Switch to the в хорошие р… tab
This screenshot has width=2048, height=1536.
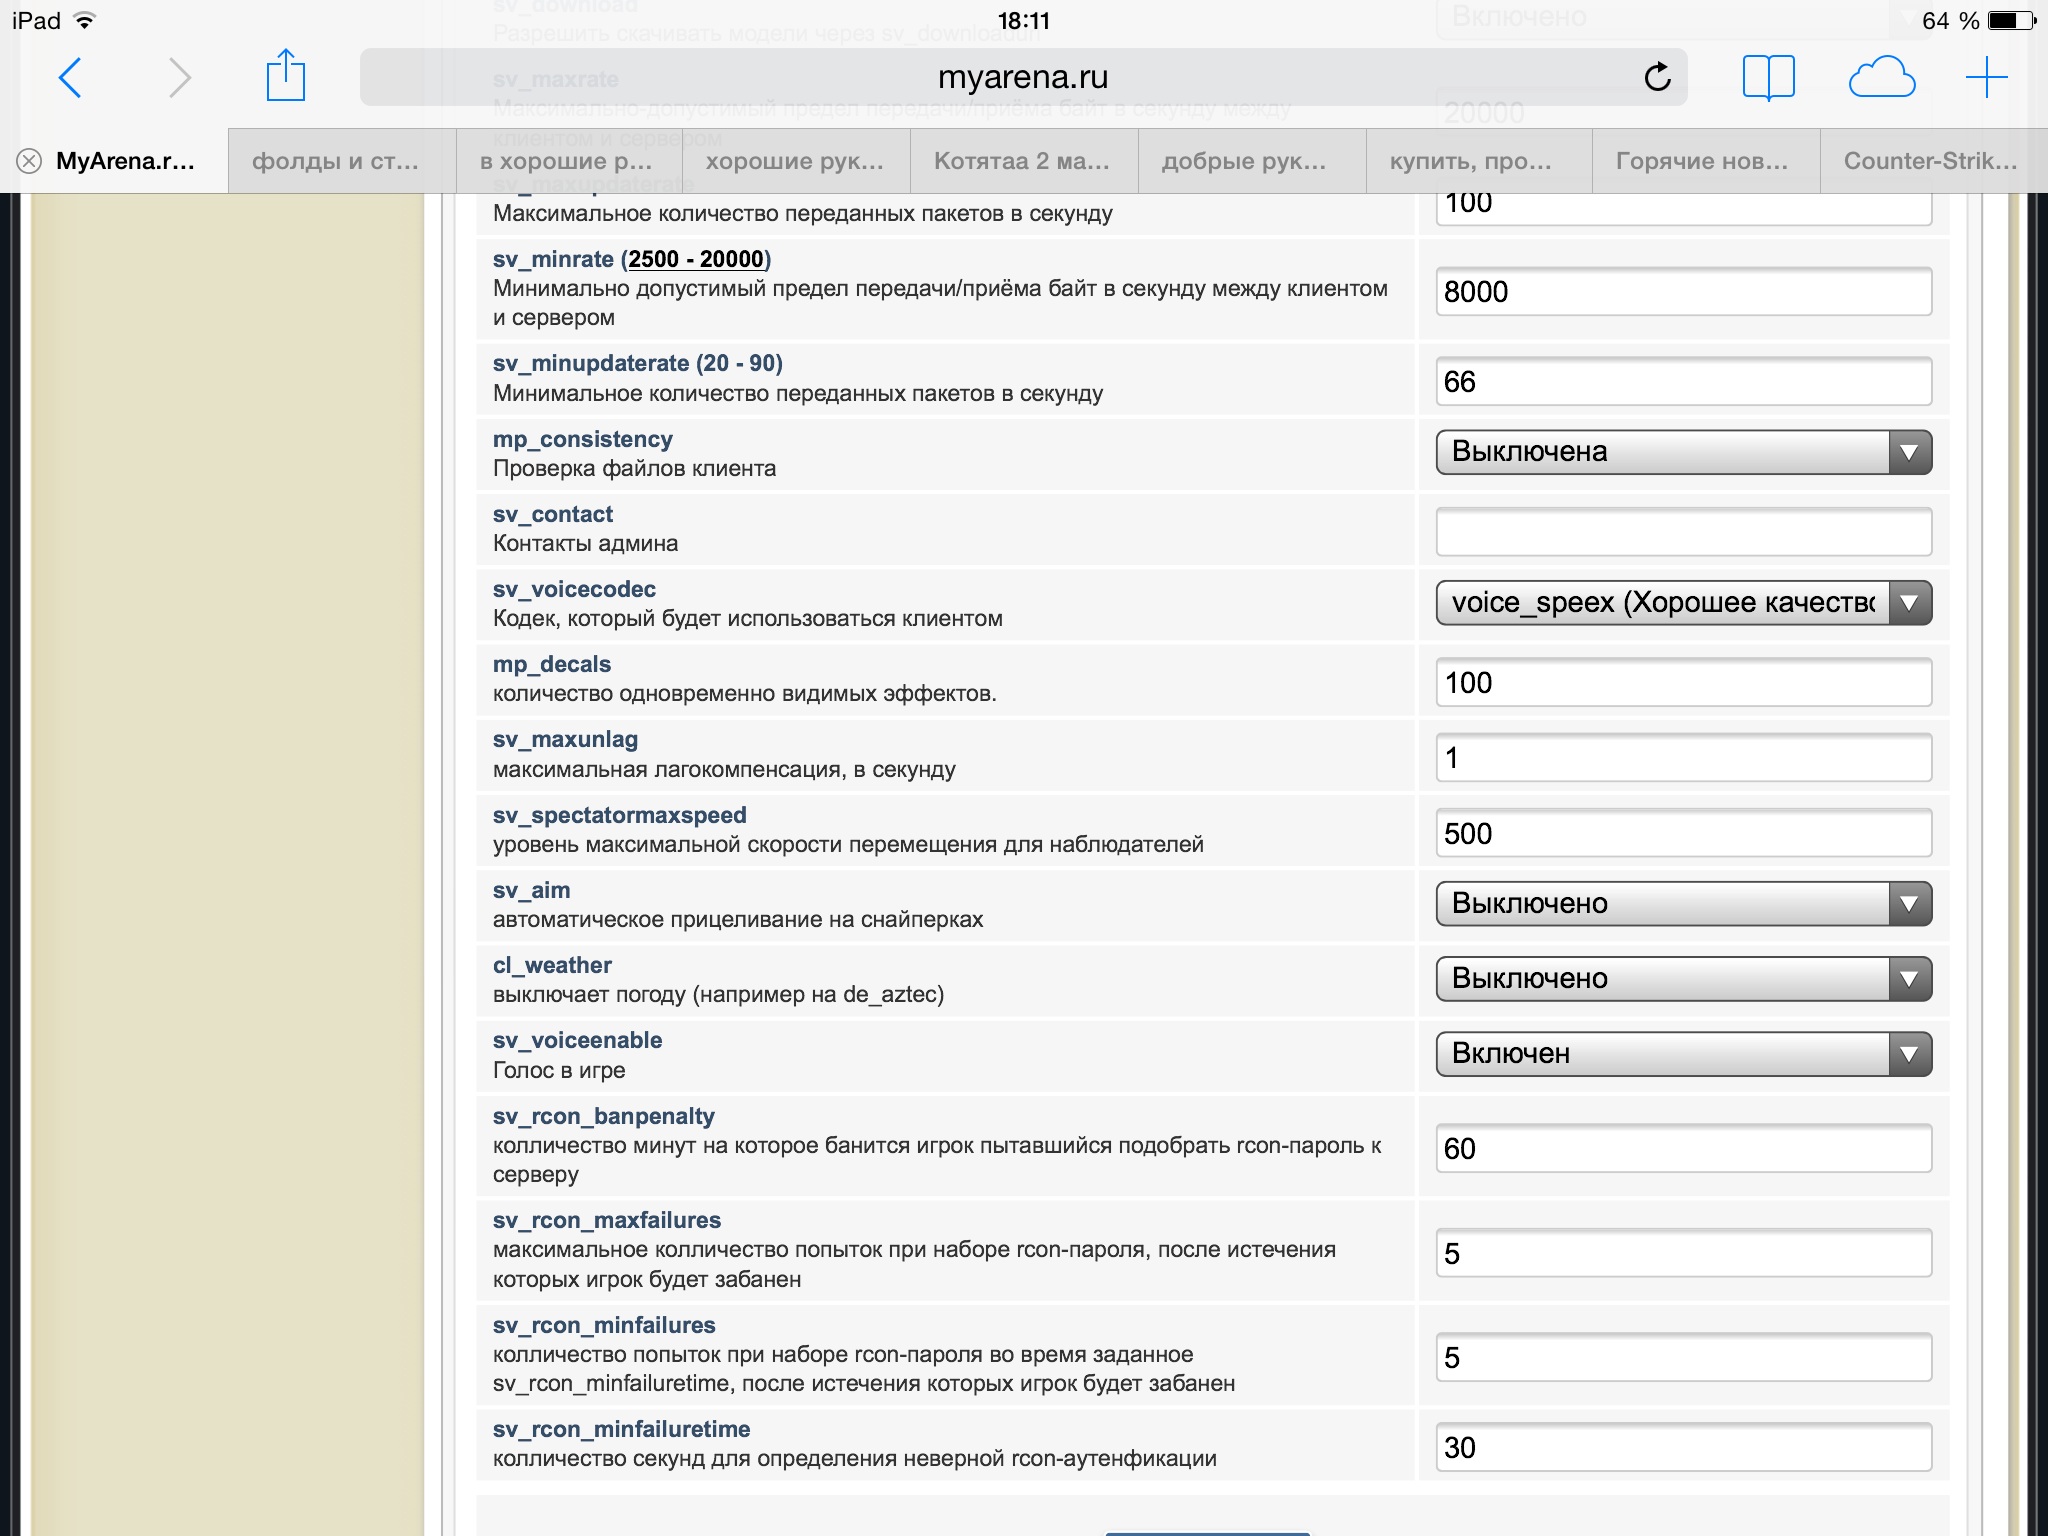point(569,161)
